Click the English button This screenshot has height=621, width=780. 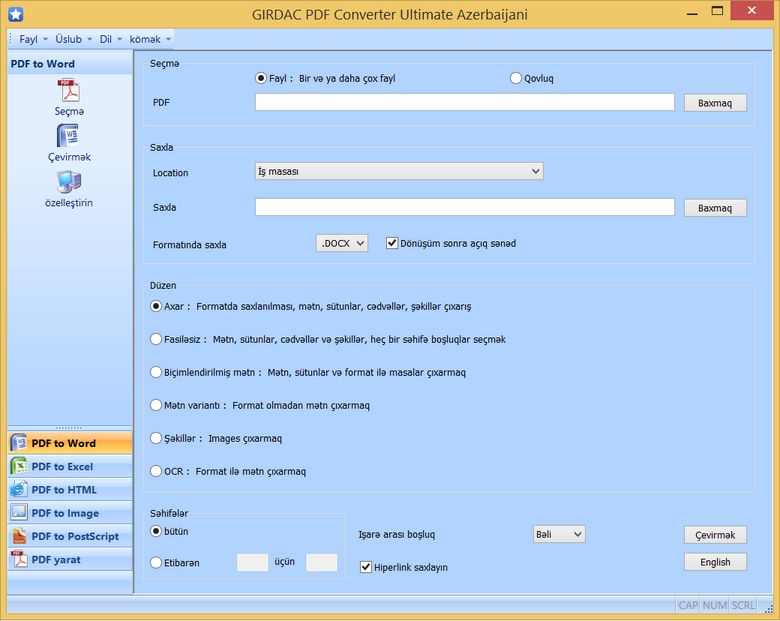pyautogui.click(x=715, y=562)
